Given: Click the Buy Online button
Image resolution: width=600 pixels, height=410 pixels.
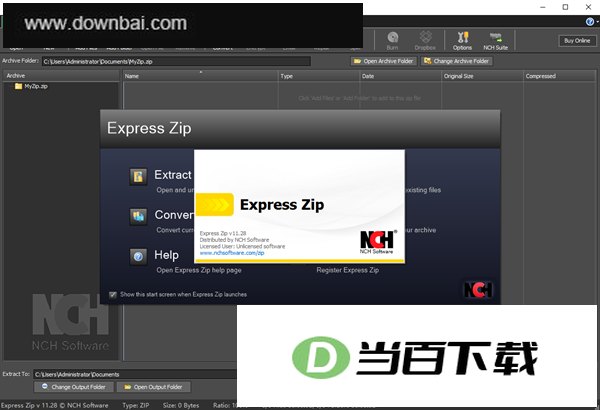Looking at the screenshot, I should [577, 41].
